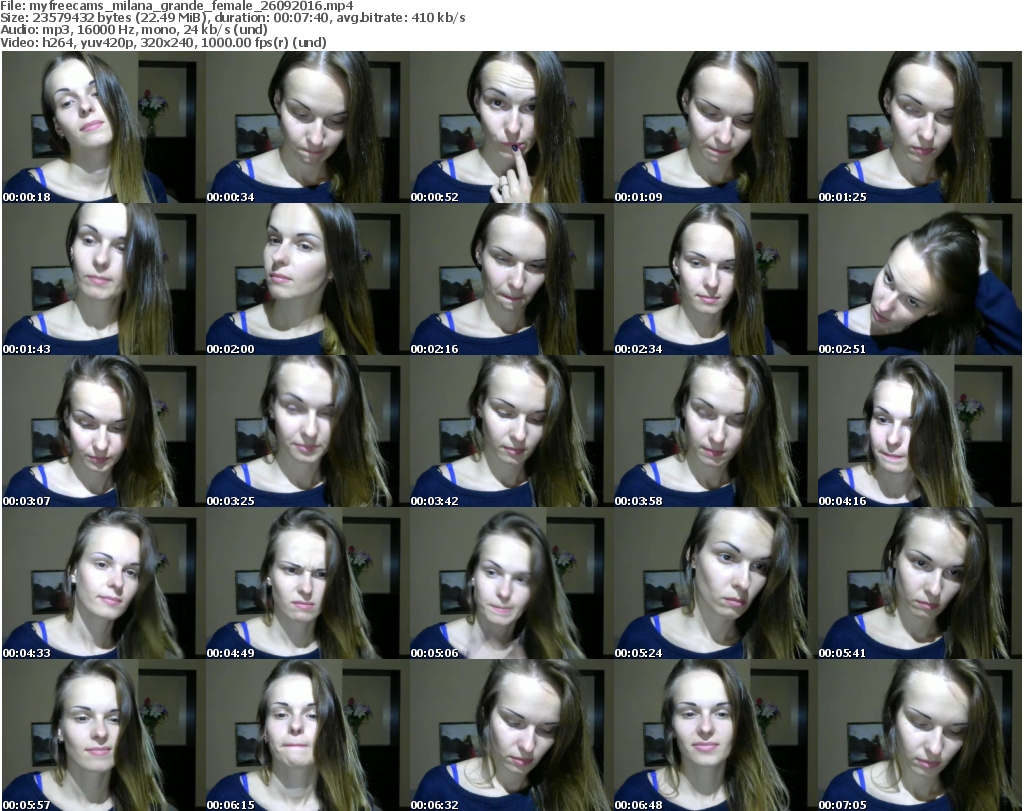Select the thumbnail timestamped 00:06:15
Screen dimensions: 1024x811
[308, 735]
